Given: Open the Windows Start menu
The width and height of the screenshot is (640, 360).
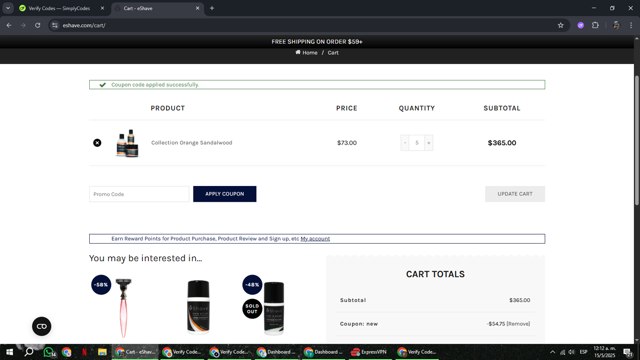Looking at the screenshot, I should click(x=9, y=352).
